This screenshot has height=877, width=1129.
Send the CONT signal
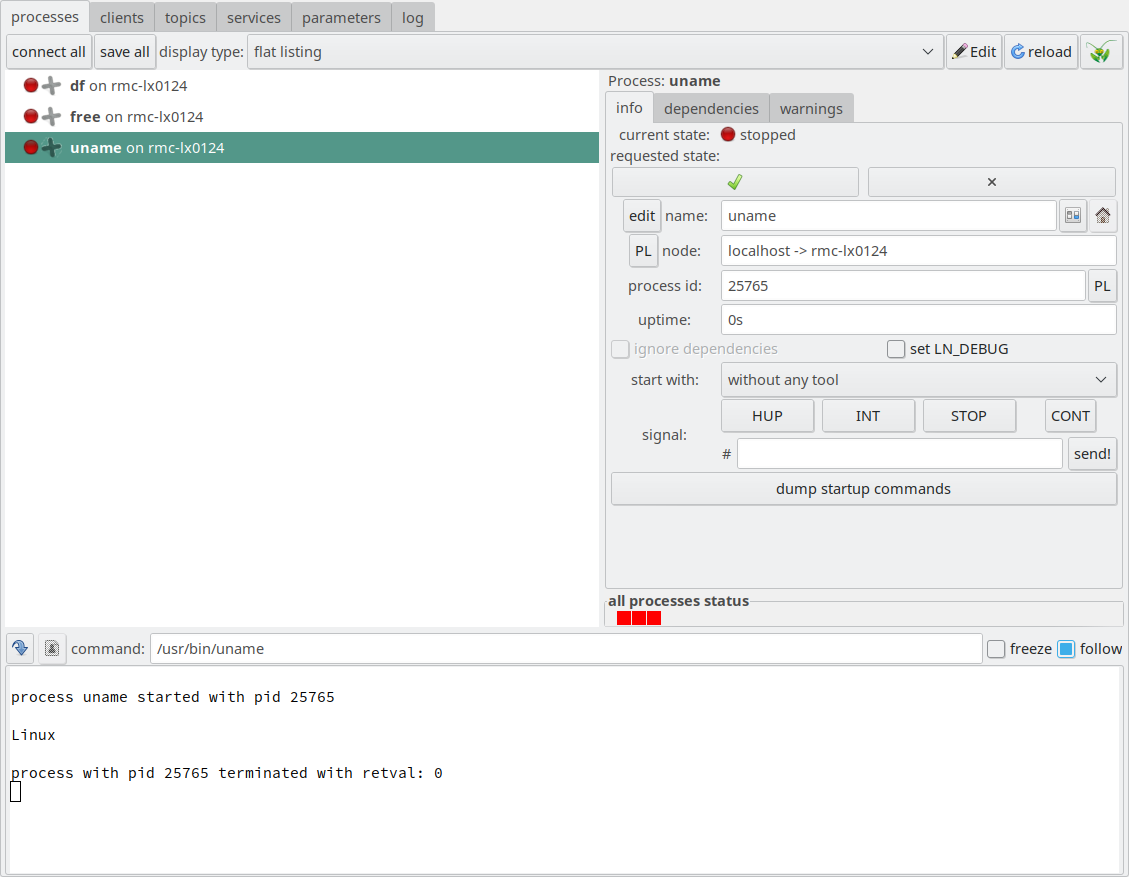[1070, 415]
